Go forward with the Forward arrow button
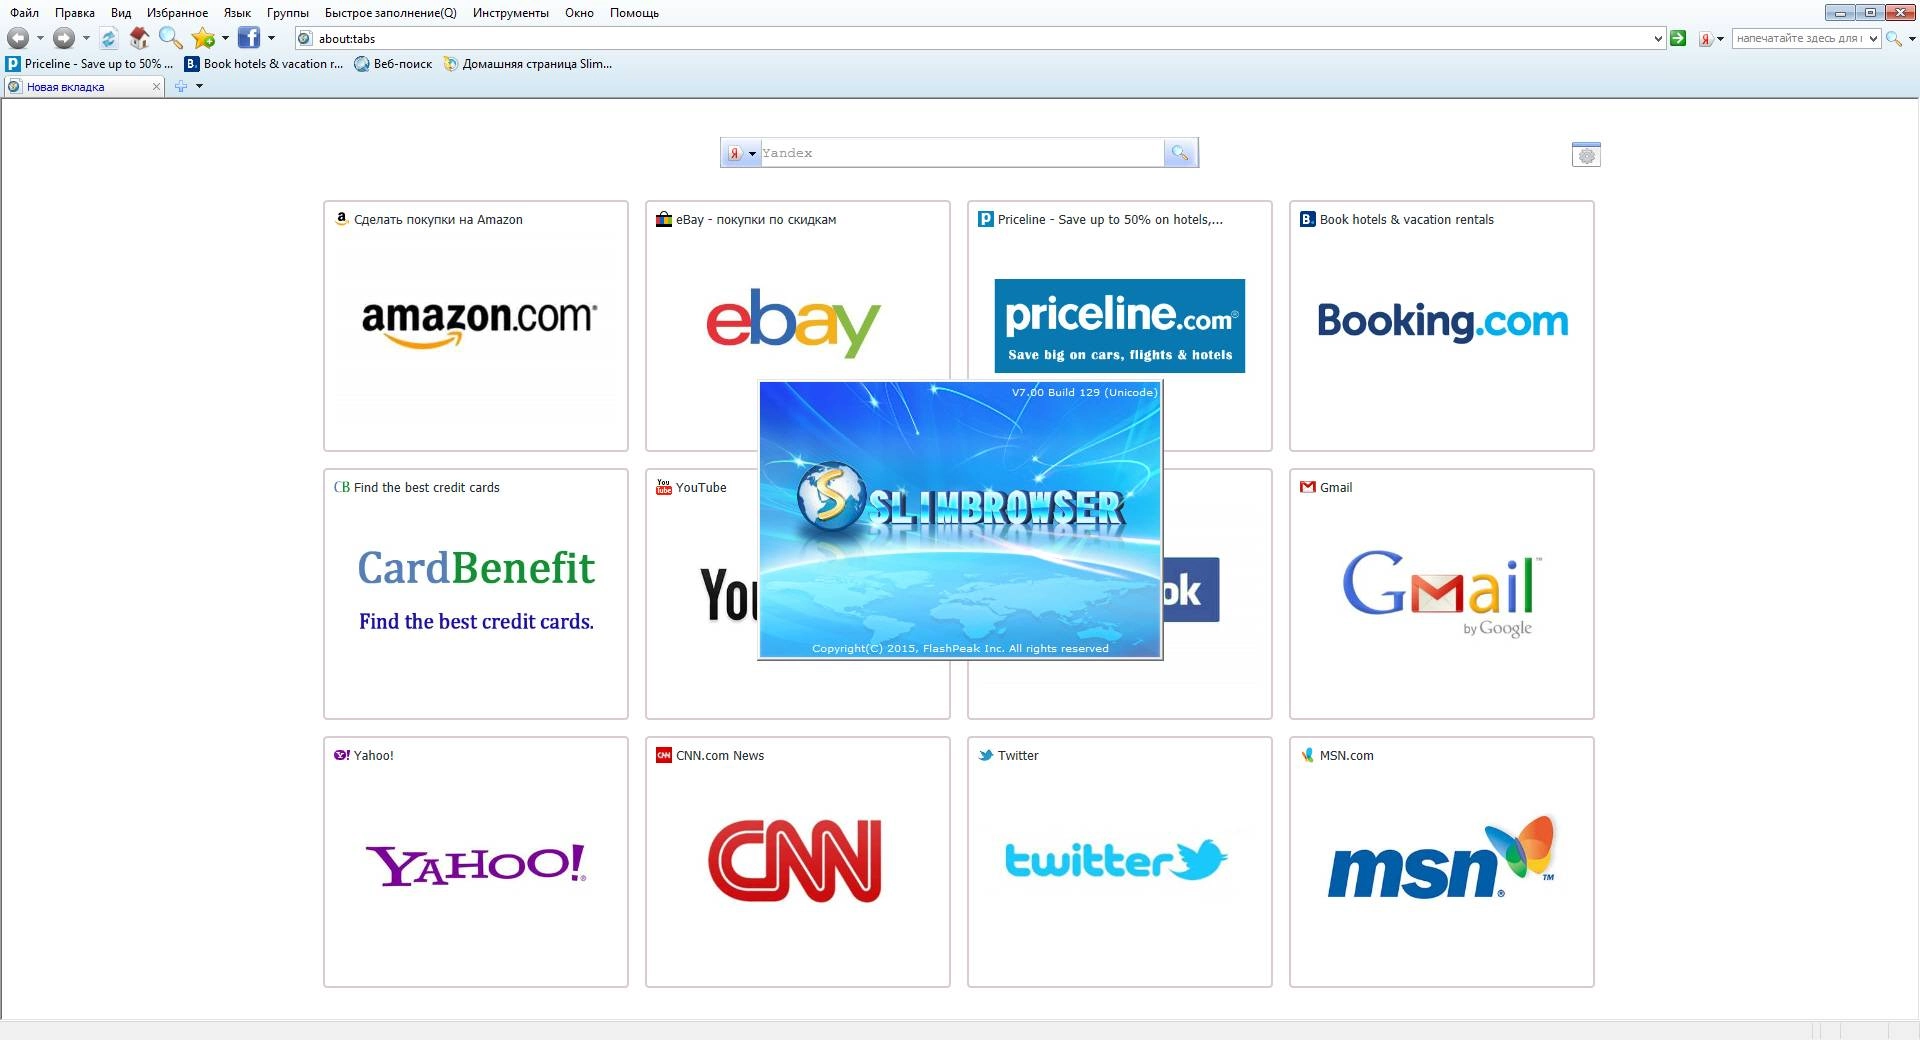Screen dimensions: 1920x1040 [64, 38]
